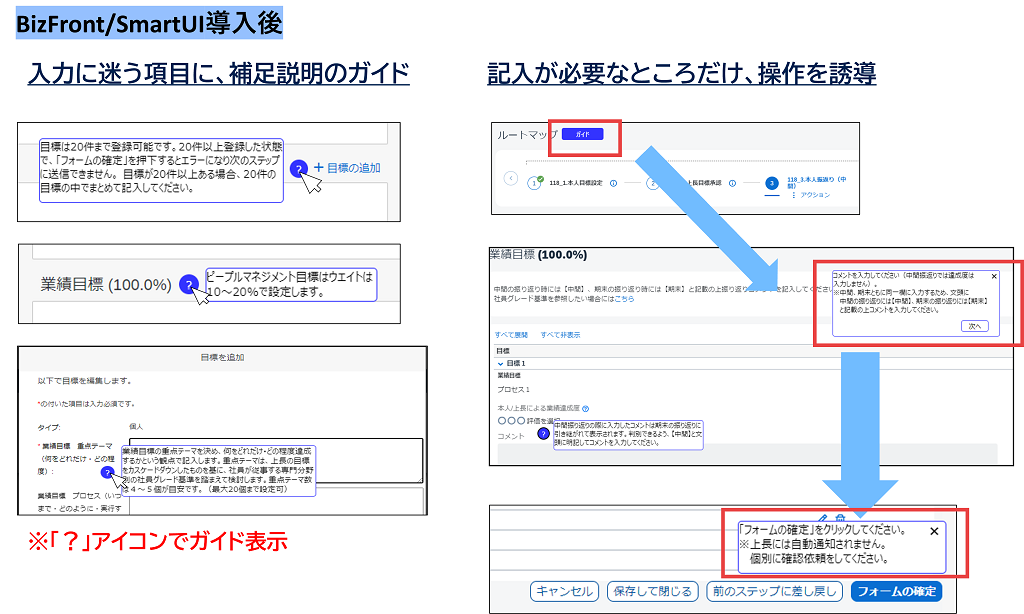This screenshot has height=614, width=1024.
Task: Click the blue ガイド button beside ルートマップ
Action: (x=583, y=134)
